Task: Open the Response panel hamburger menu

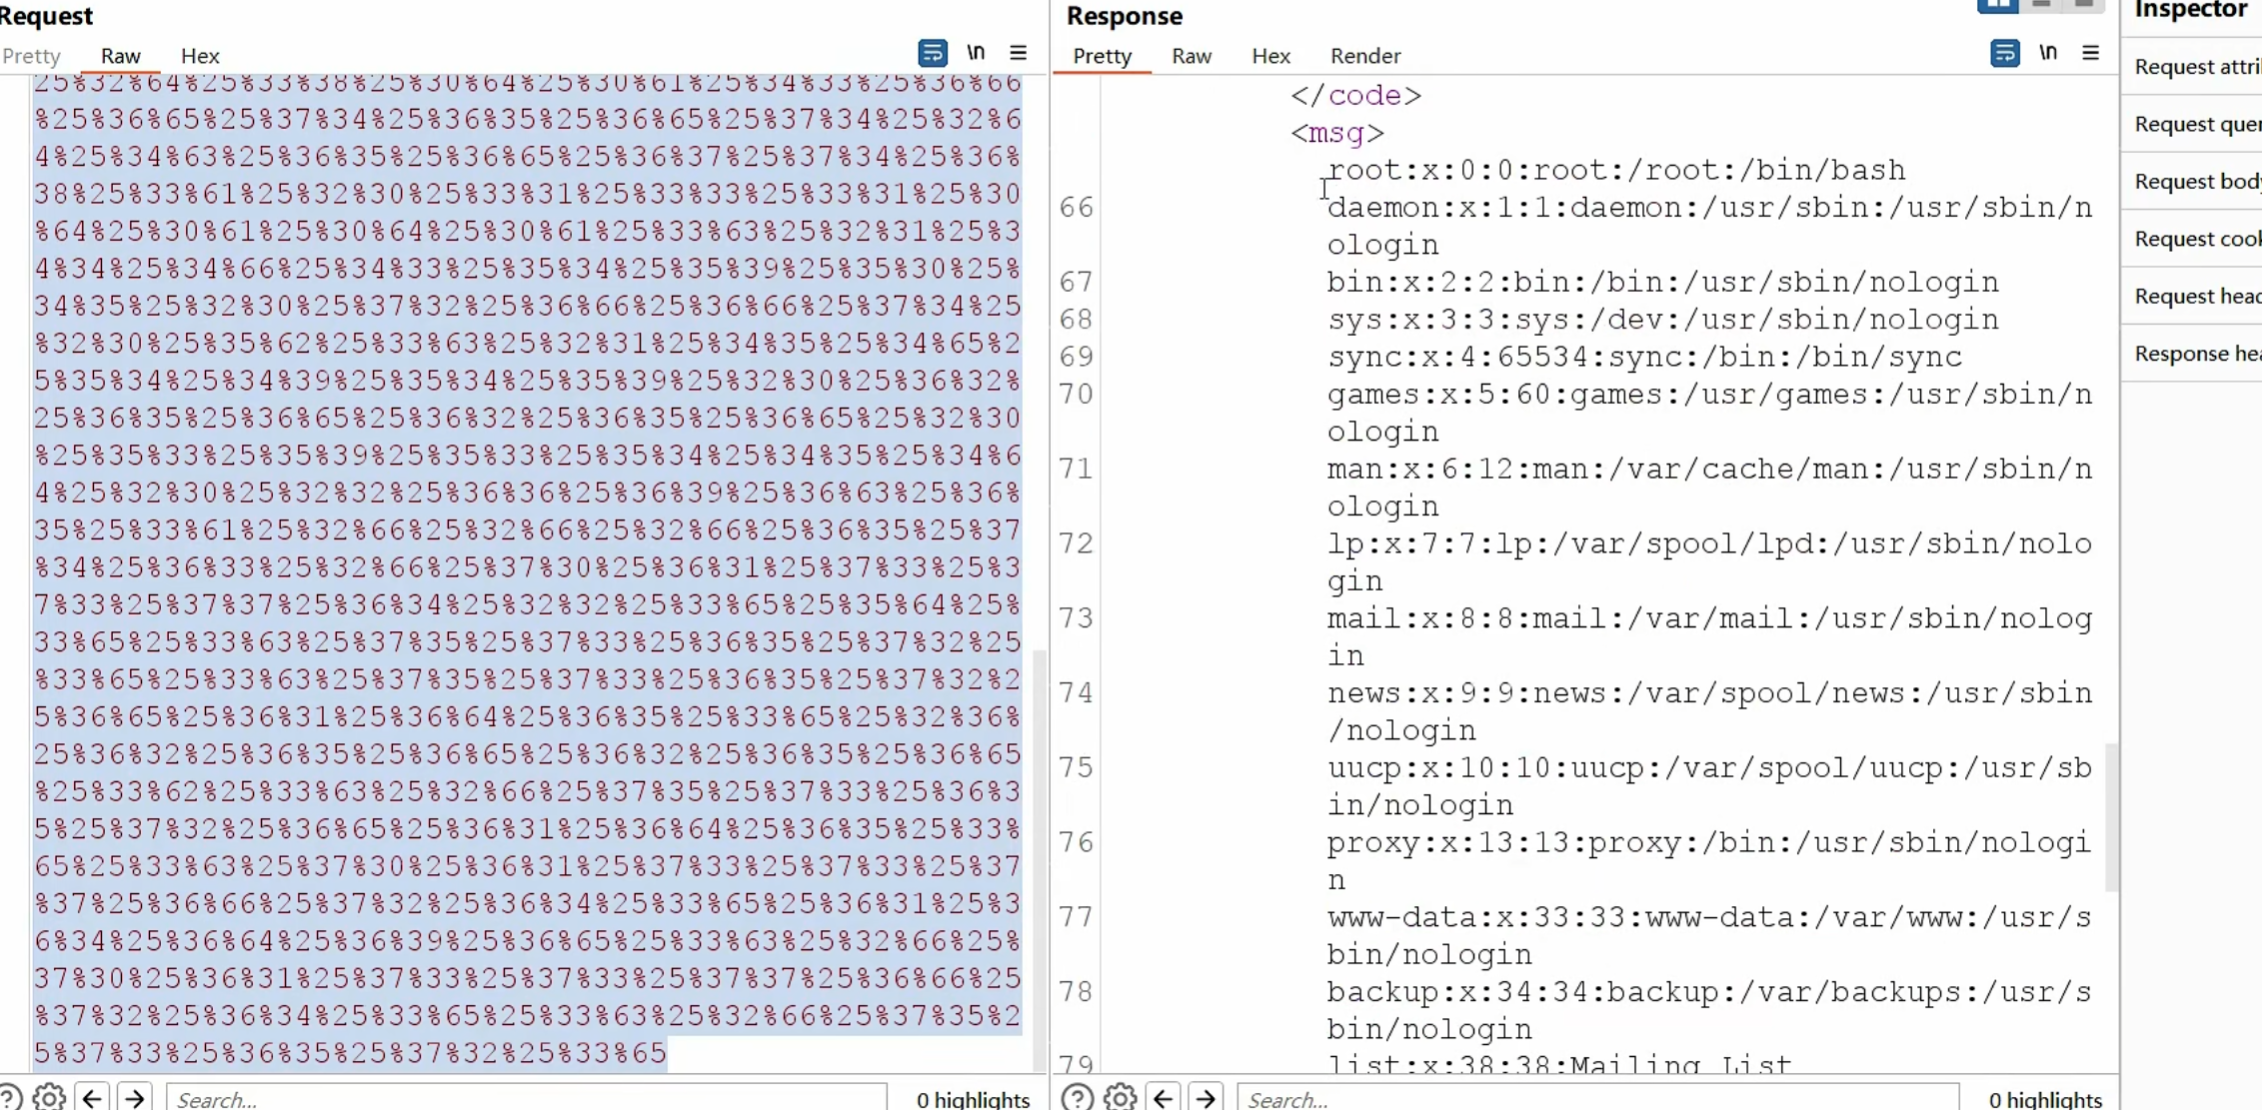Action: pyautogui.click(x=2090, y=53)
